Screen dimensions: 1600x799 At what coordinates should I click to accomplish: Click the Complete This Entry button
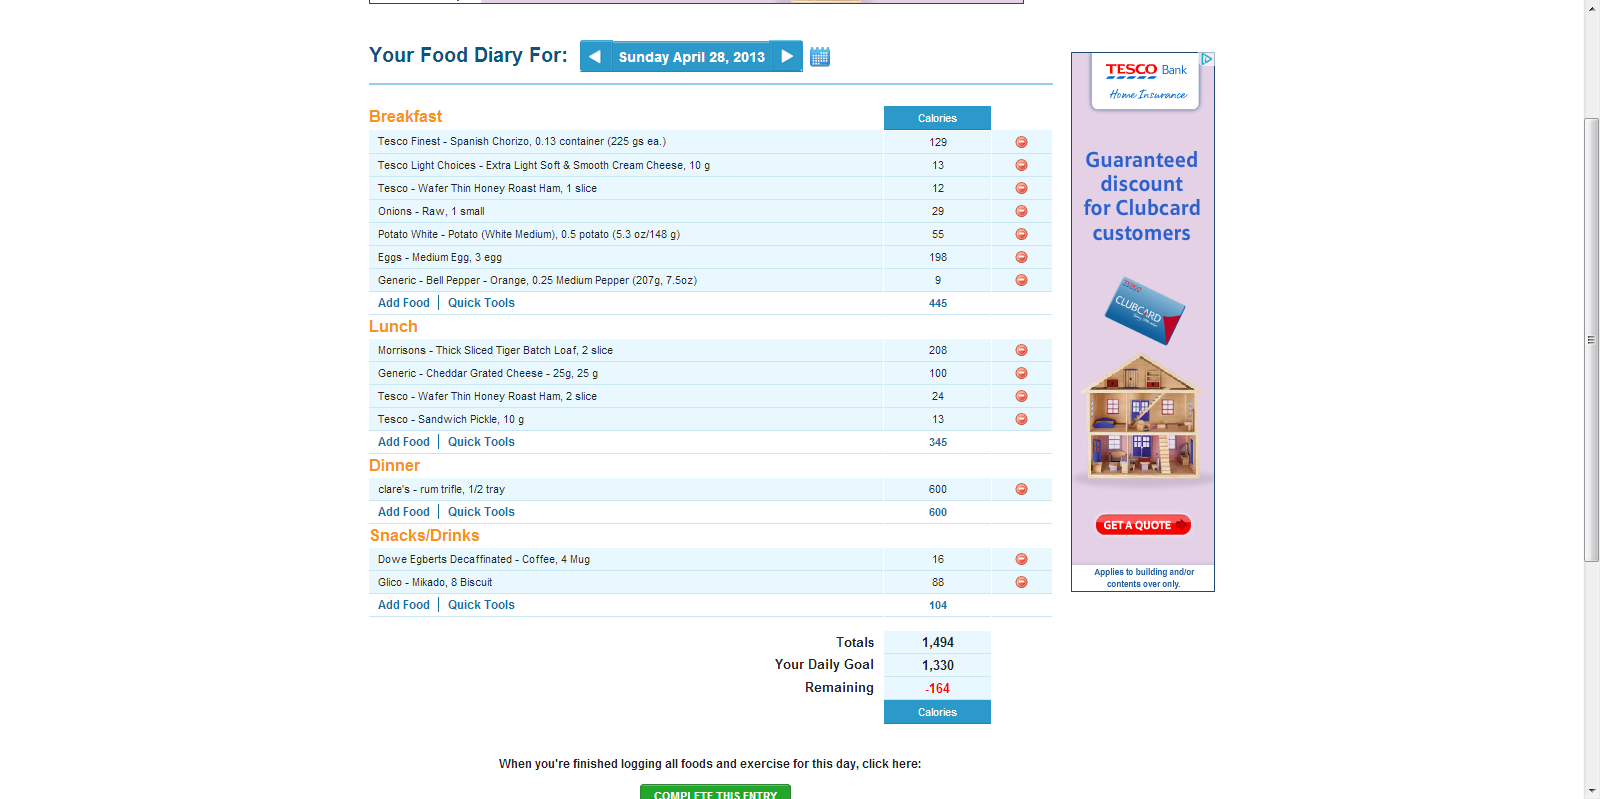coord(715,792)
